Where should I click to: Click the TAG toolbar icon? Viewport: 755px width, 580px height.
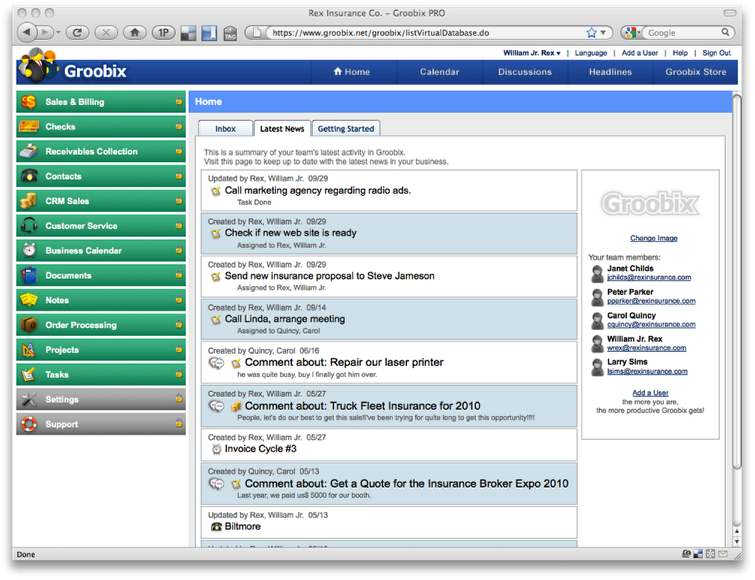click(x=230, y=33)
